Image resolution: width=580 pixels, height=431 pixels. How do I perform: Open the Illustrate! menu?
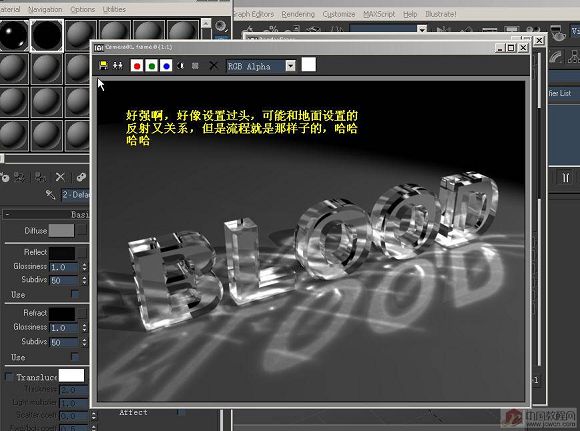pyautogui.click(x=441, y=14)
